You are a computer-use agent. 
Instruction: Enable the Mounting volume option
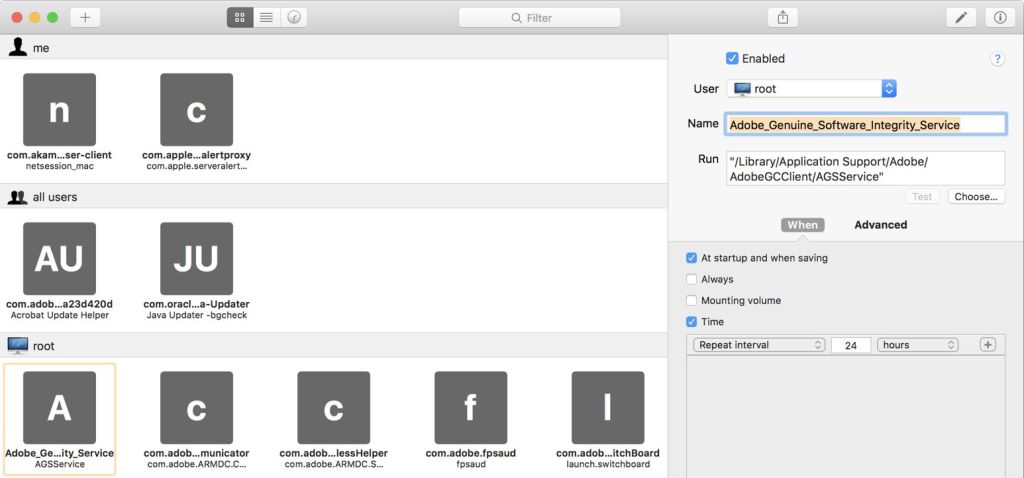(692, 300)
